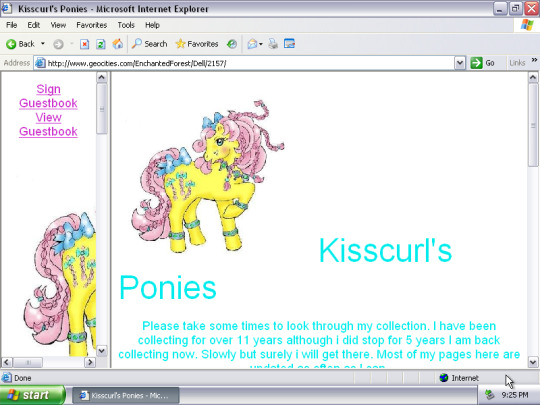
Task: Open the Tools menu
Action: (x=126, y=25)
